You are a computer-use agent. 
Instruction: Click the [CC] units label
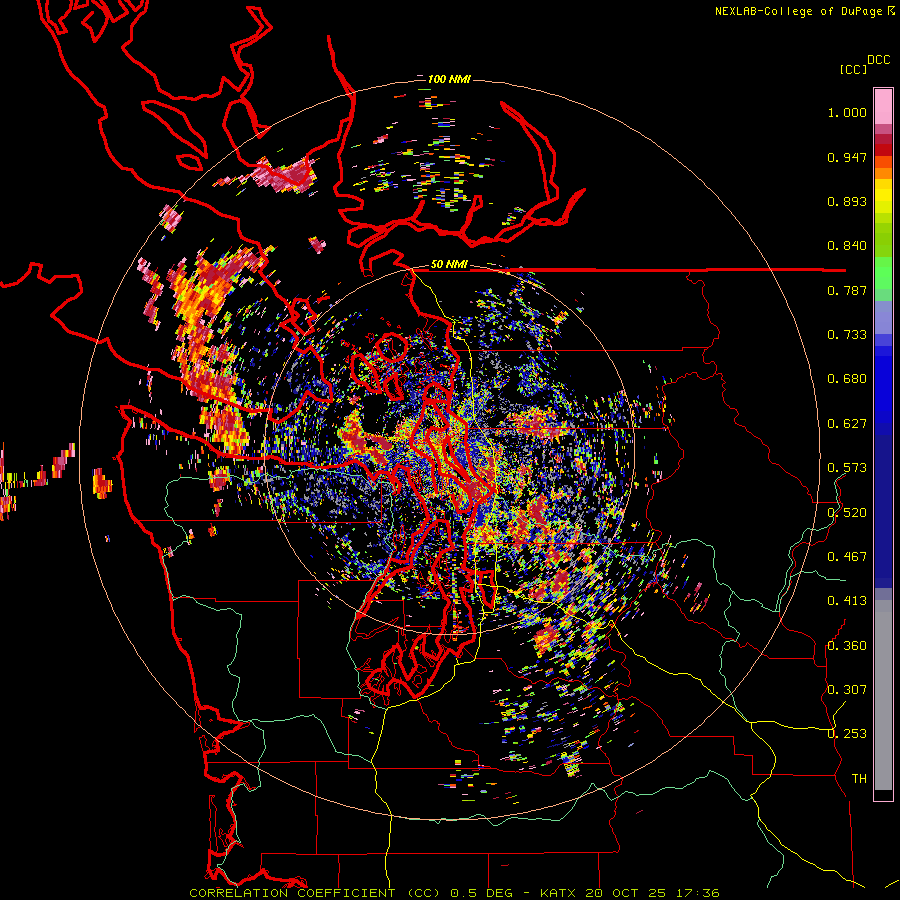click(x=853, y=69)
